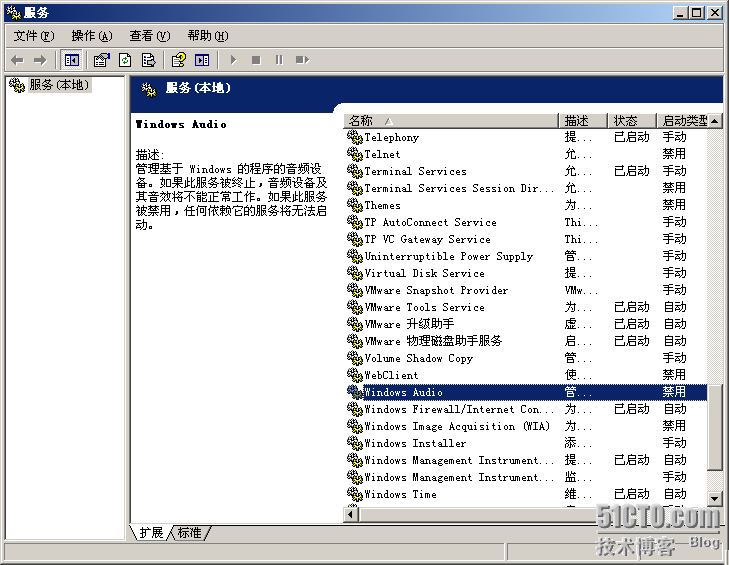Screen dimensions: 729x565
Task: Click the Help question-mark toolbar icon
Action: (x=179, y=60)
